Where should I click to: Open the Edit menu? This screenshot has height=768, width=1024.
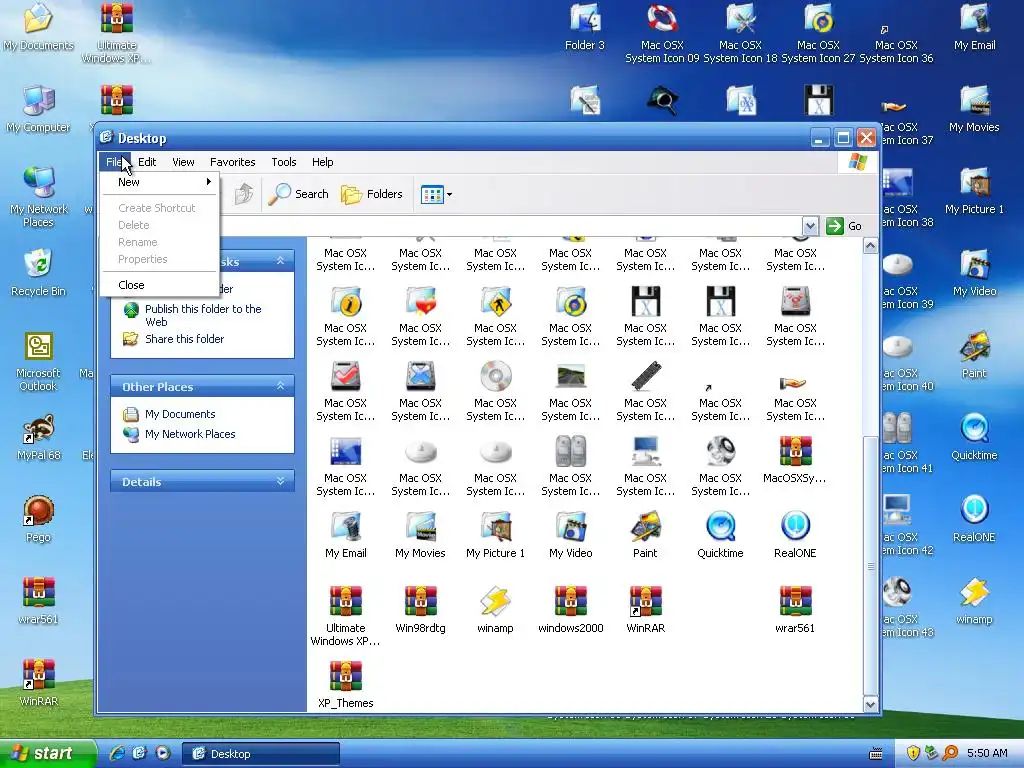(147, 162)
